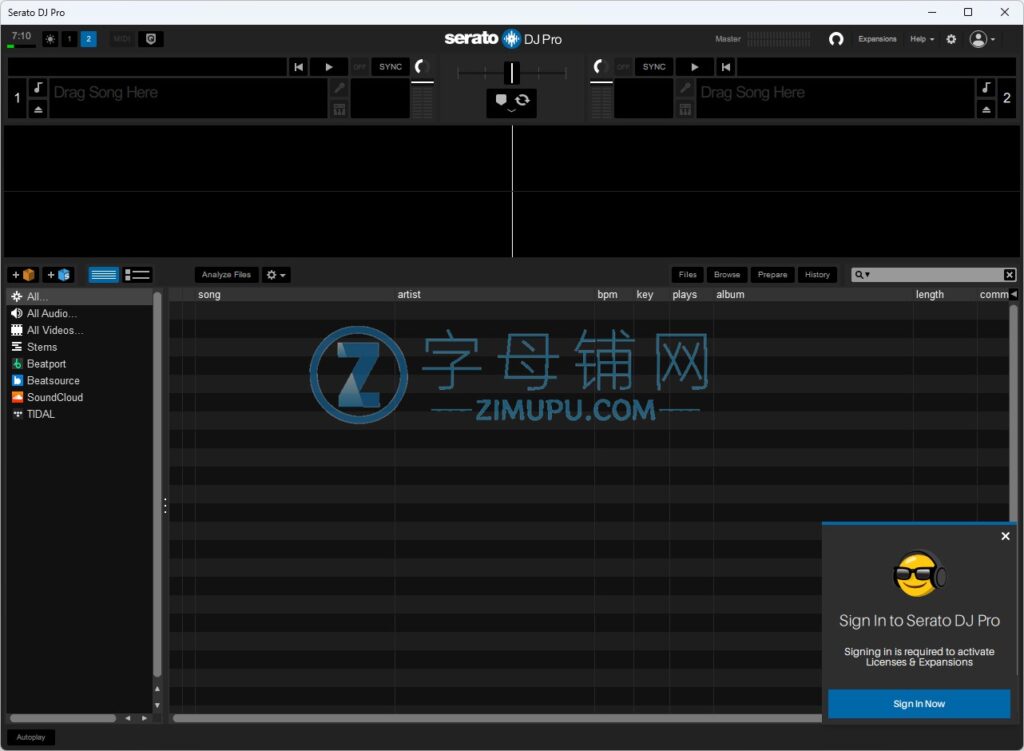Open the Beatport streaming library

[x=46, y=364]
